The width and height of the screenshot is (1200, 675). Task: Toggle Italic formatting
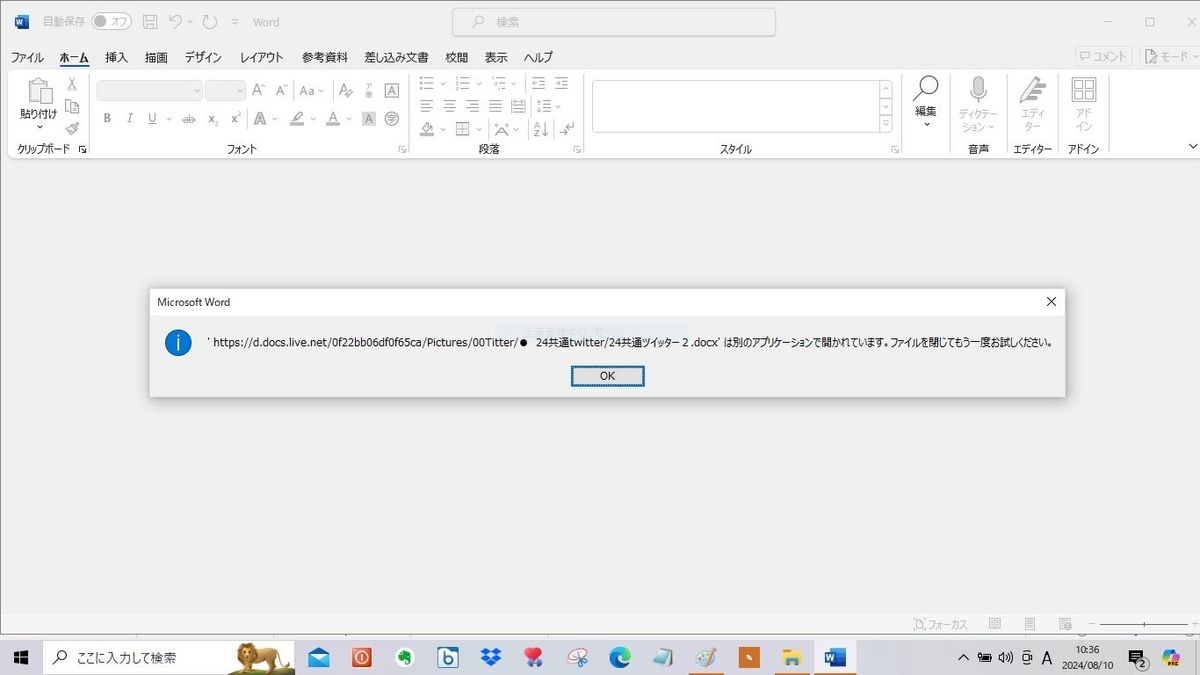[x=130, y=118]
